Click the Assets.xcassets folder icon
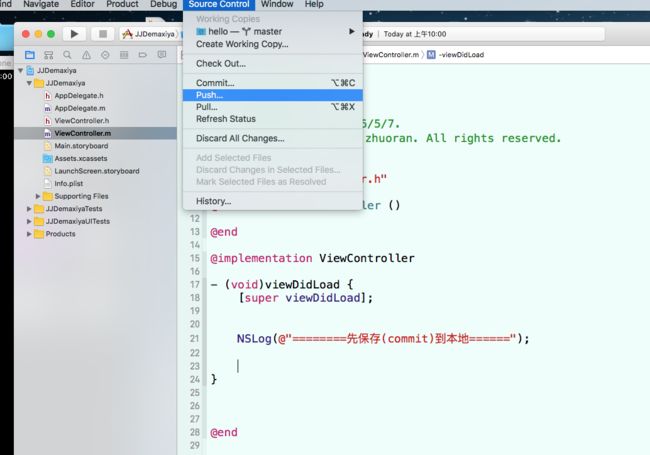650x455 pixels. pyautogui.click(x=48, y=158)
